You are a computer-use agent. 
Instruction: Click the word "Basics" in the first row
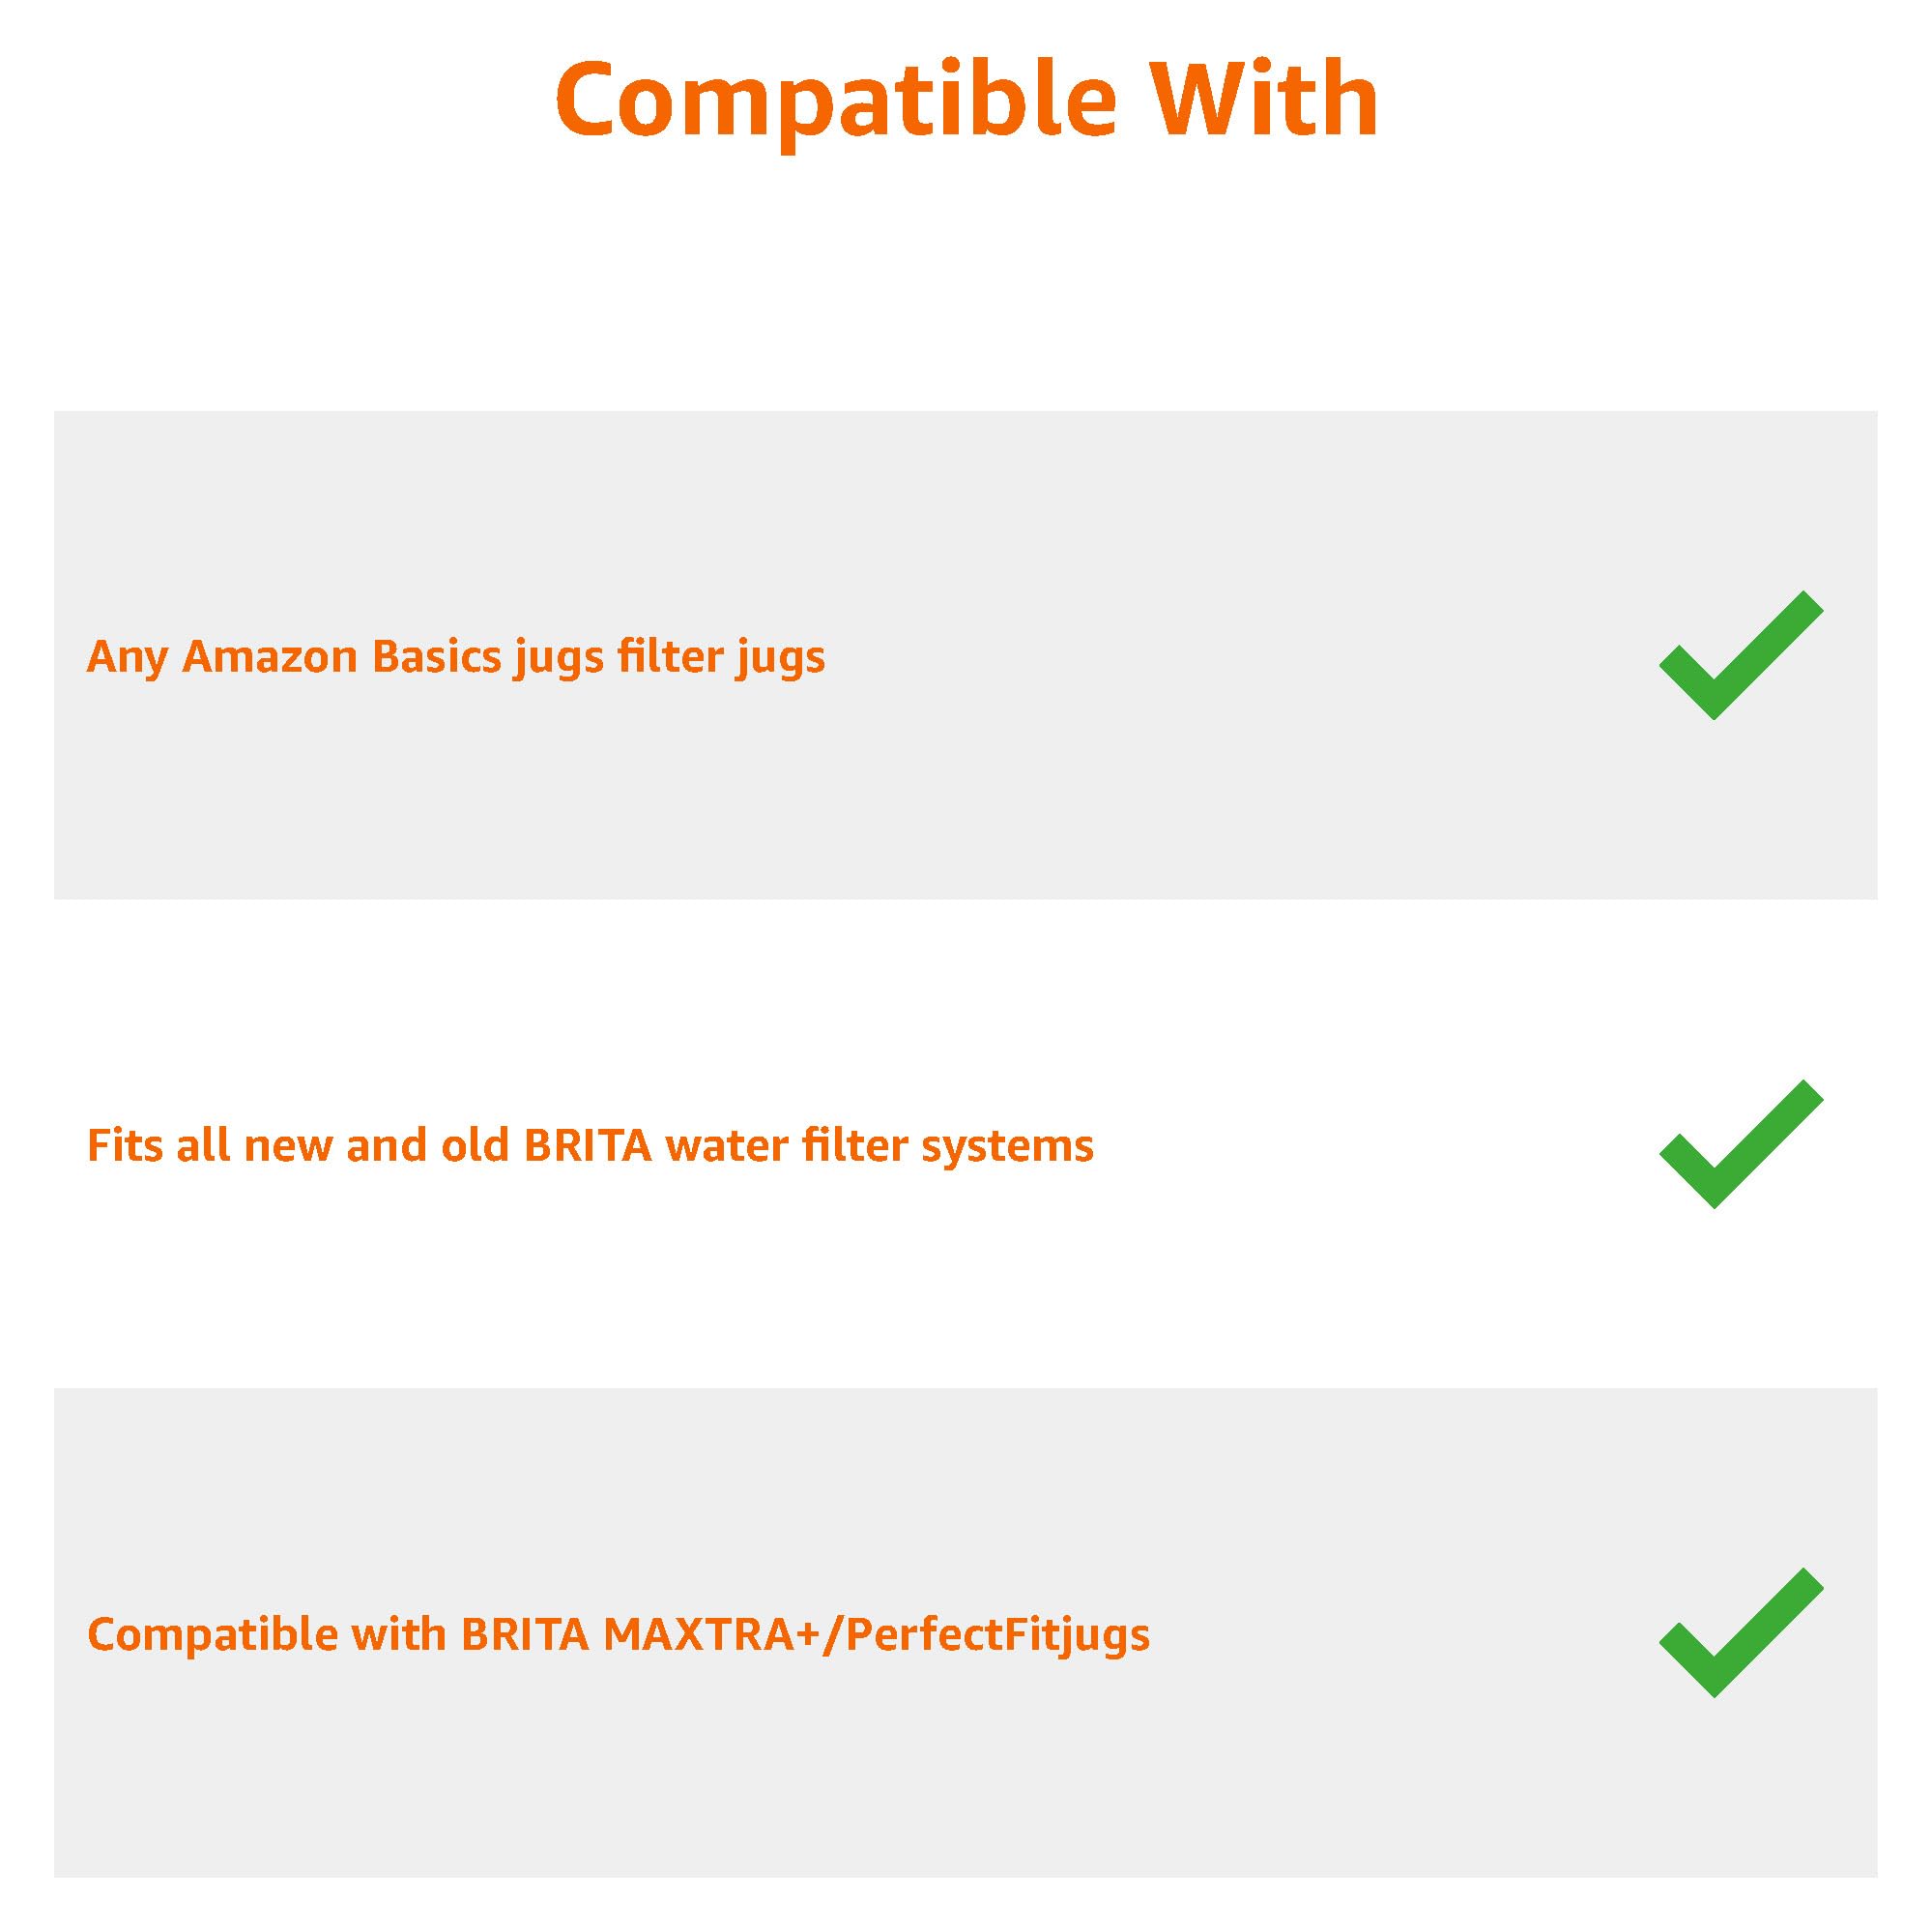click(436, 657)
